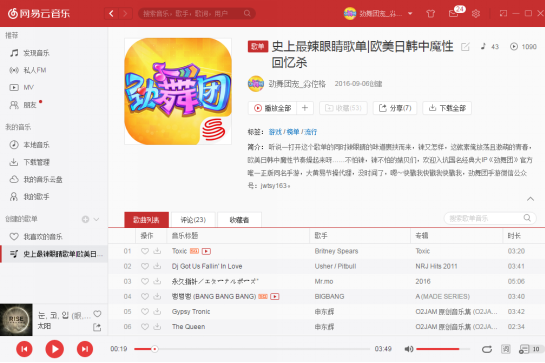Add all songs to queue with plus button
Image resolution: width=545 pixels, height=363 pixels.
(x=305, y=108)
